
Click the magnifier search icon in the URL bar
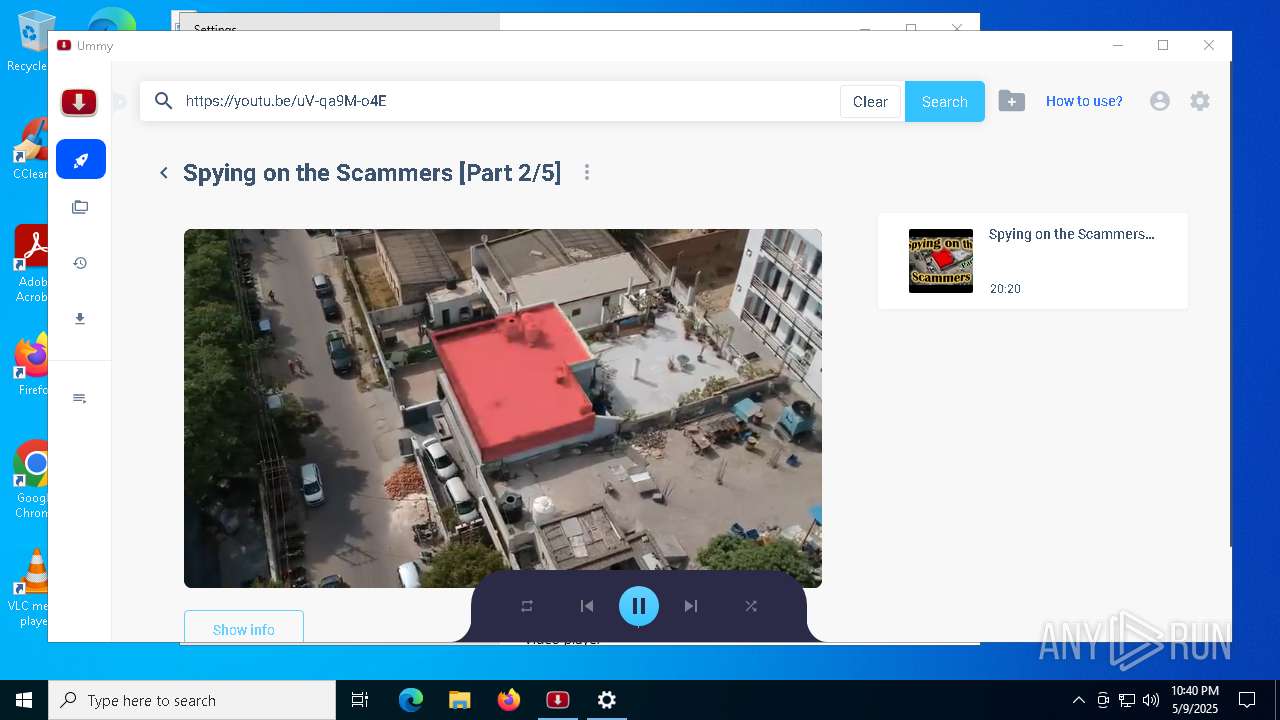(164, 101)
